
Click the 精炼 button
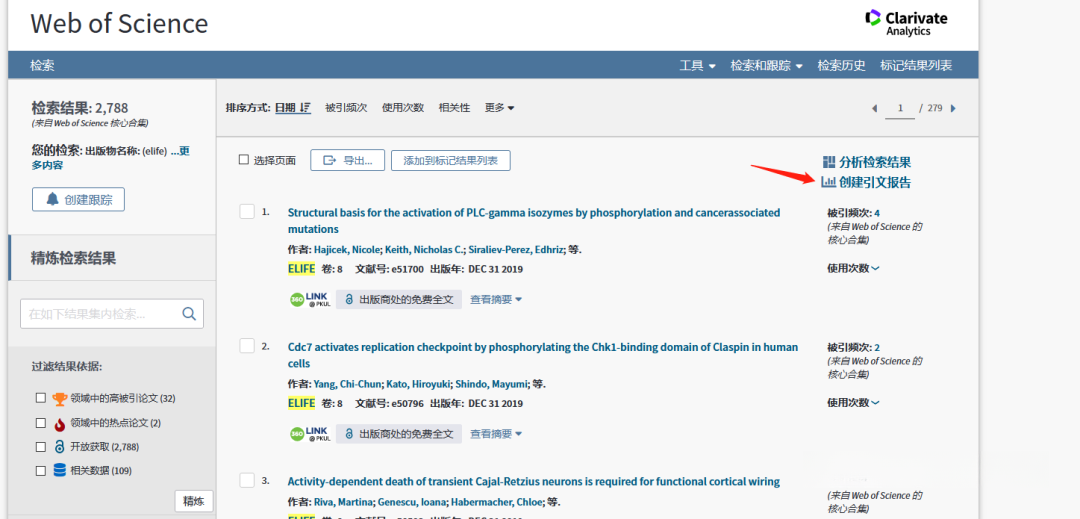tap(194, 501)
